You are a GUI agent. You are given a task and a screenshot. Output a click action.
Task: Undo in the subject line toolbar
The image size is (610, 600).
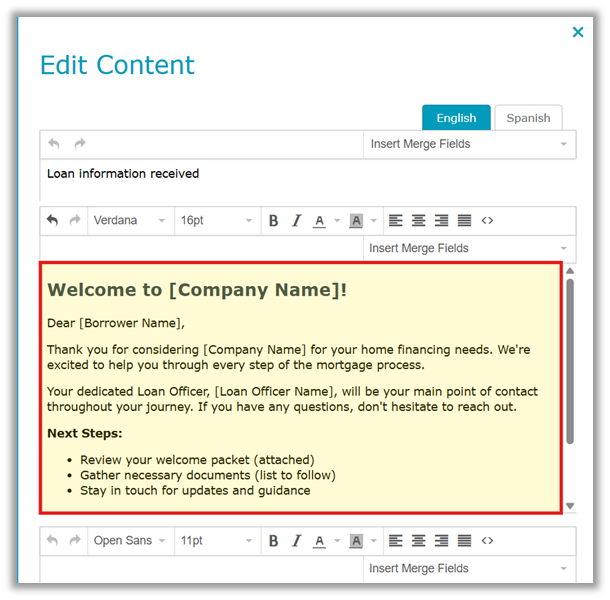pos(54,144)
